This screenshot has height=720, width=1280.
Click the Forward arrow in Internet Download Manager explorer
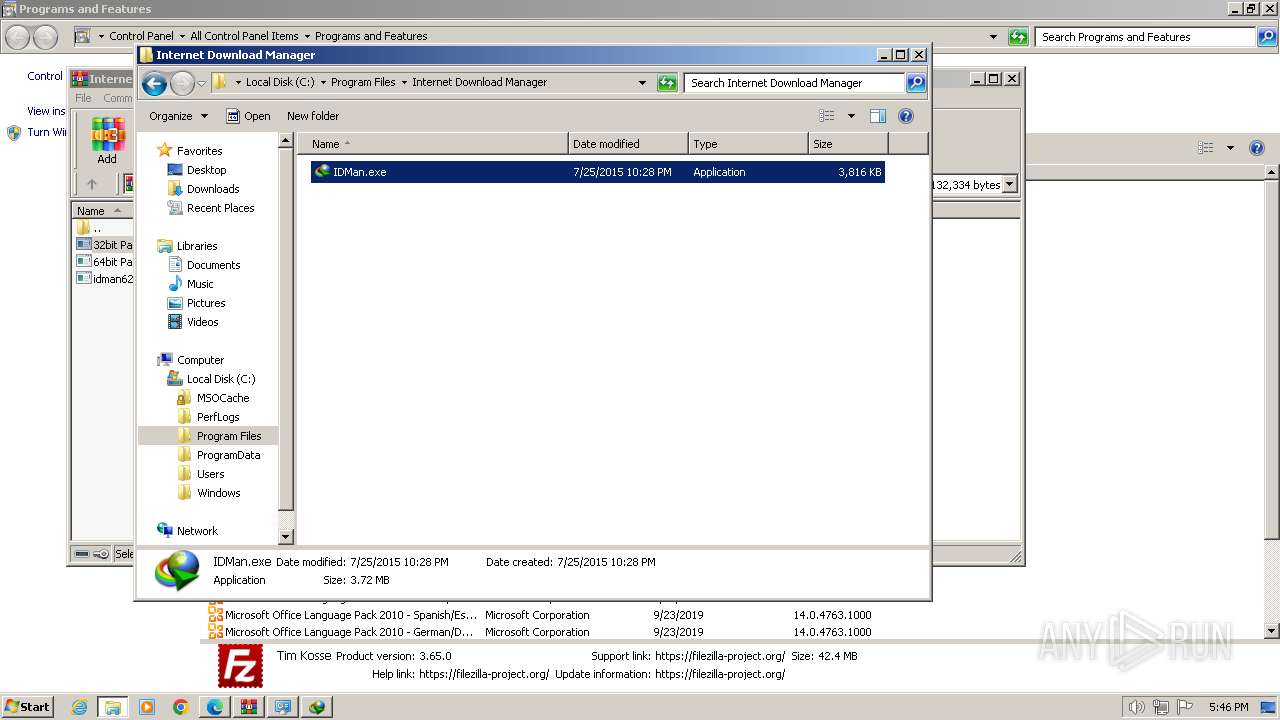[182, 83]
